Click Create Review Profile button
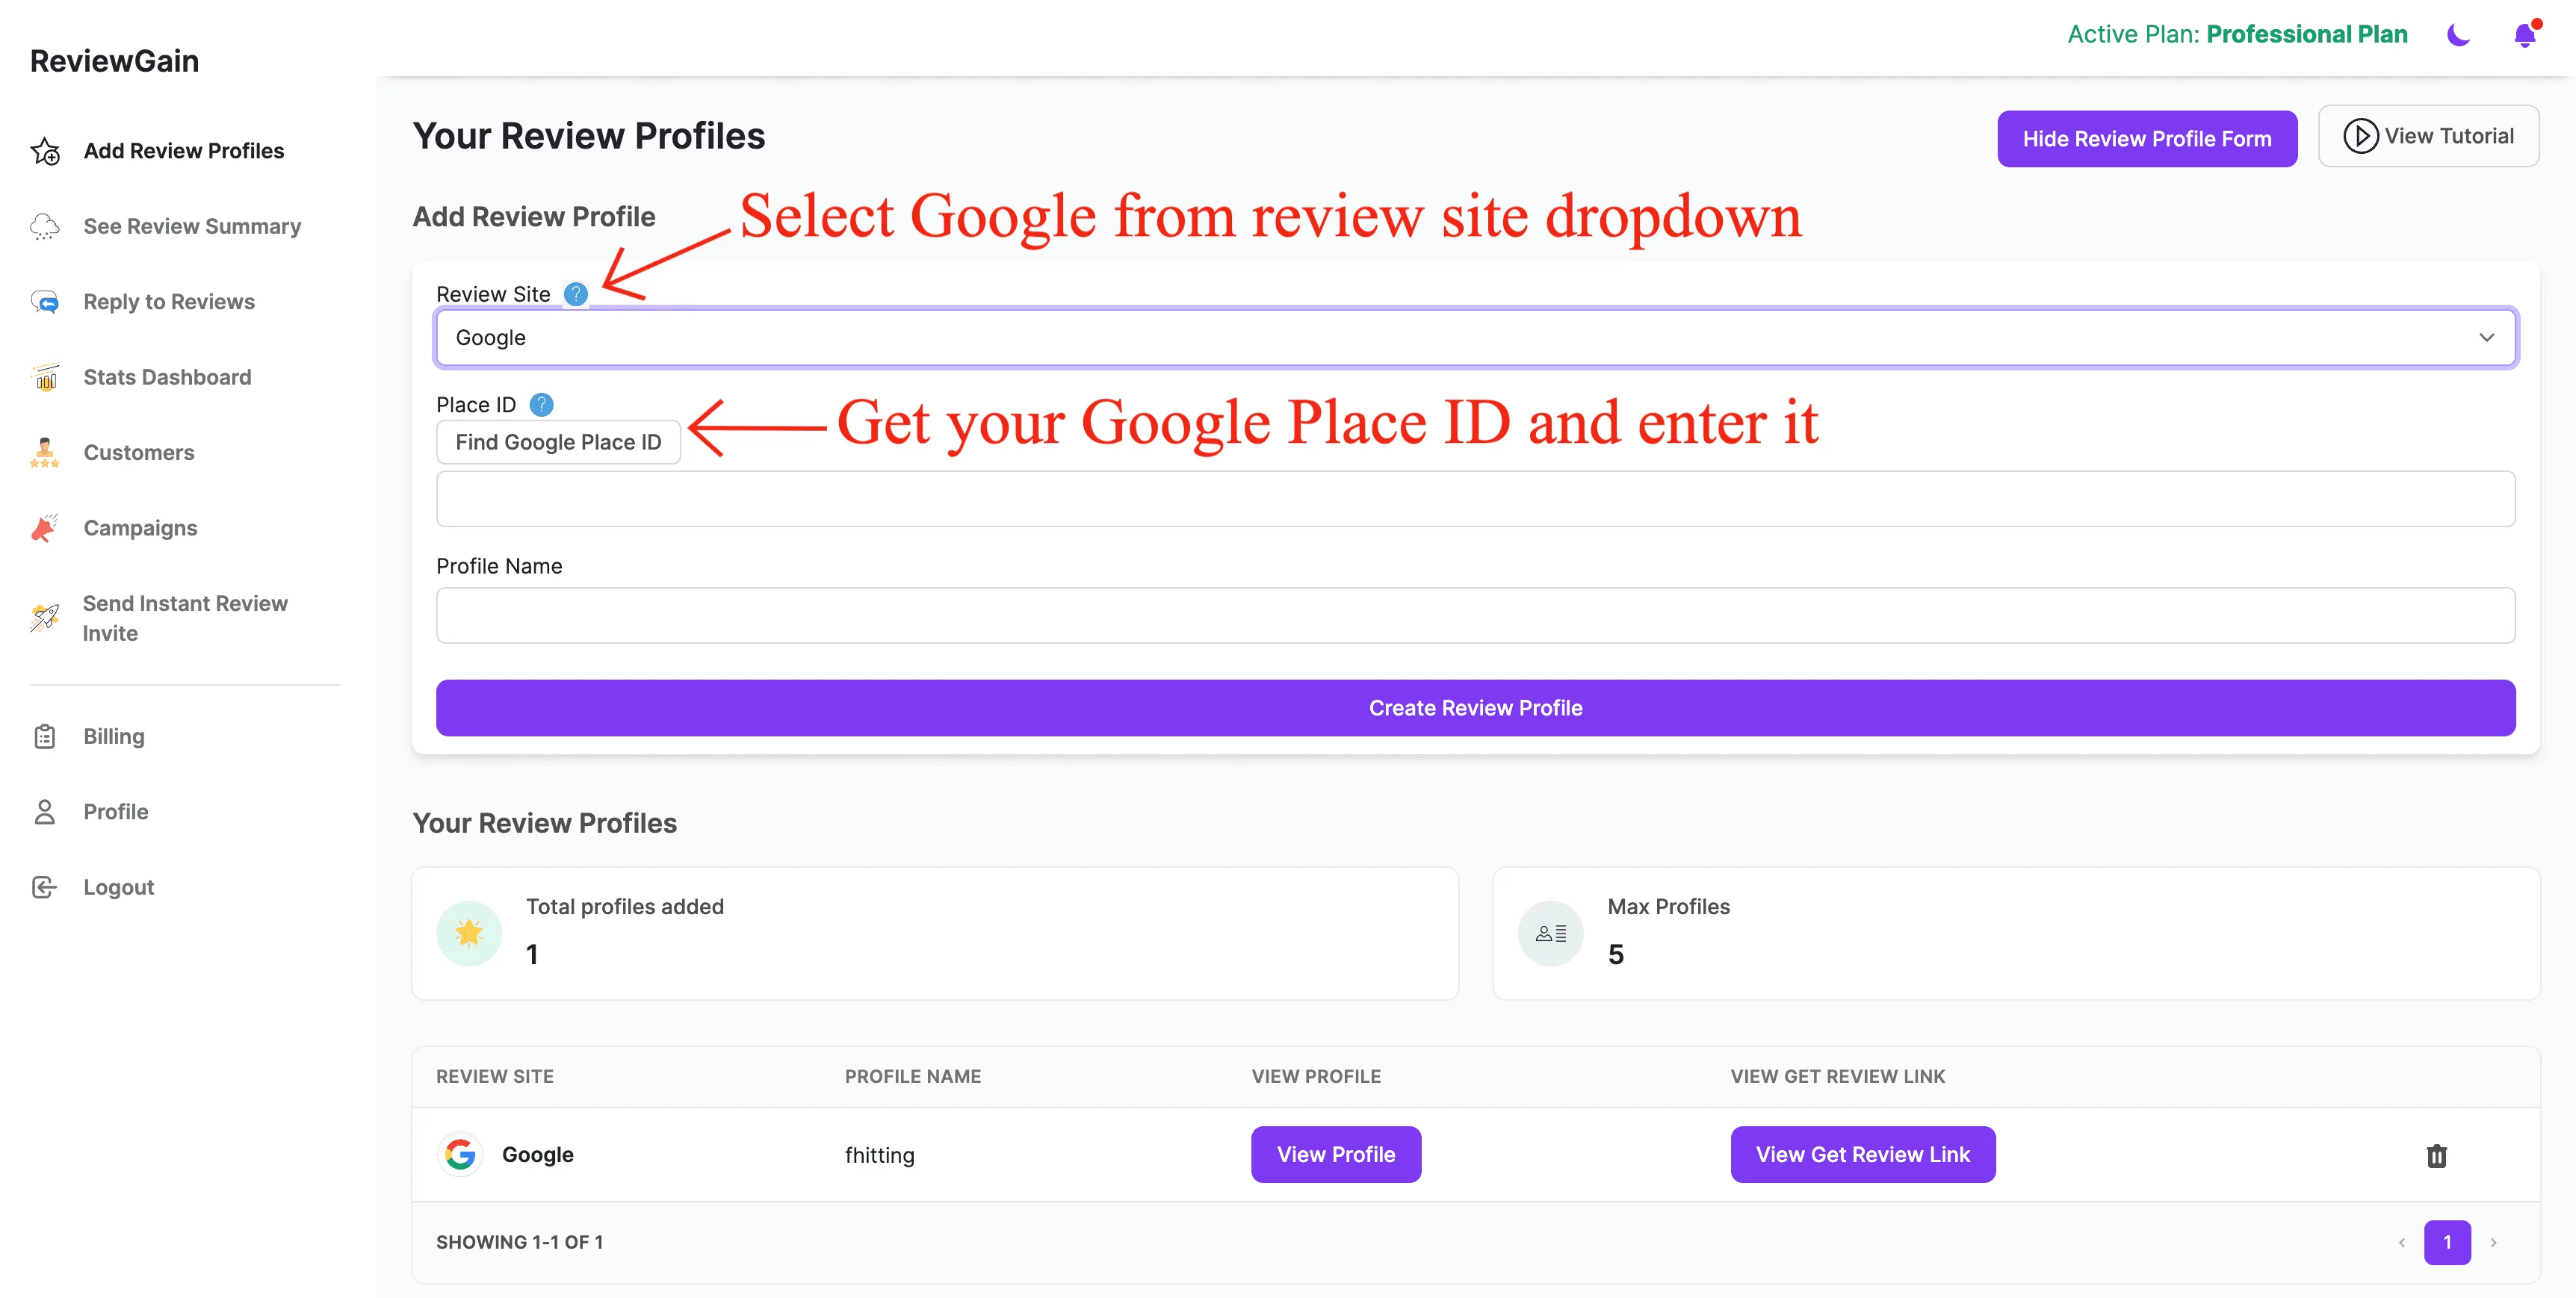This screenshot has height=1298, width=2576. [1476, 708]
